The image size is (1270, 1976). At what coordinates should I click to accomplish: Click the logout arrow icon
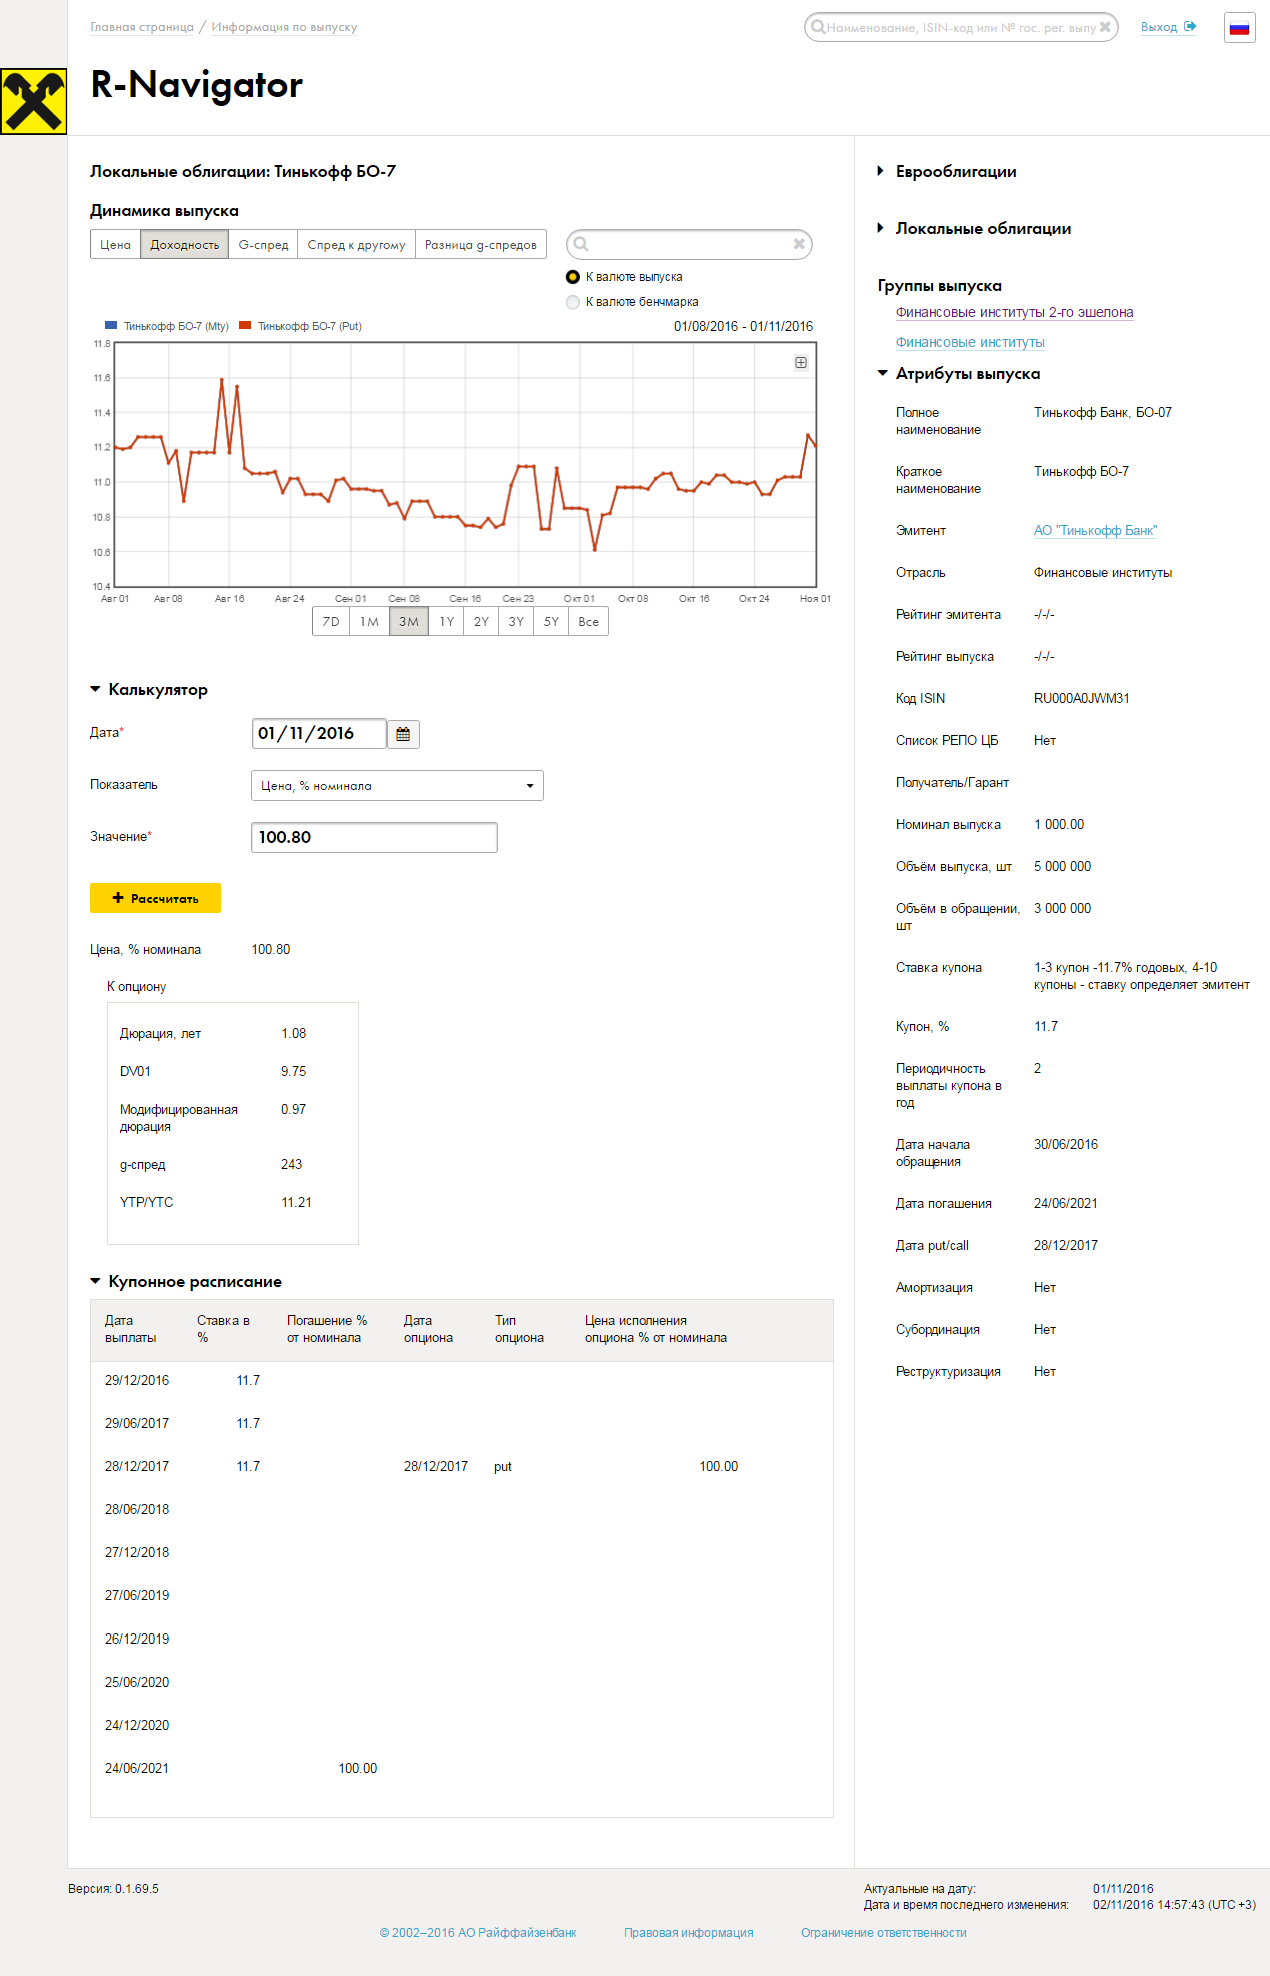tap(1190, 27)
